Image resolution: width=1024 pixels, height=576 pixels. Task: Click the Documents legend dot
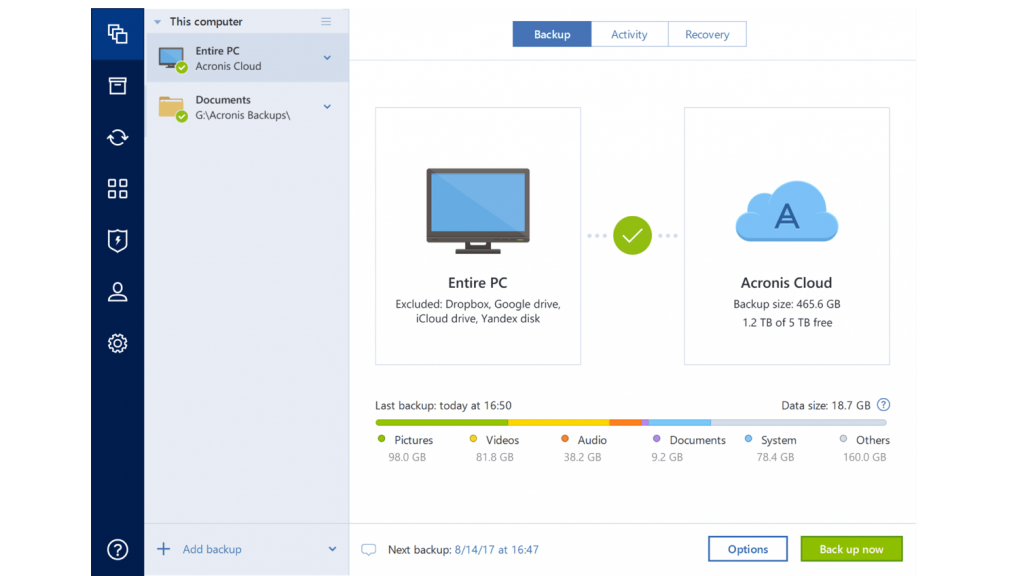pyautogui.click(x=656, y=439)
